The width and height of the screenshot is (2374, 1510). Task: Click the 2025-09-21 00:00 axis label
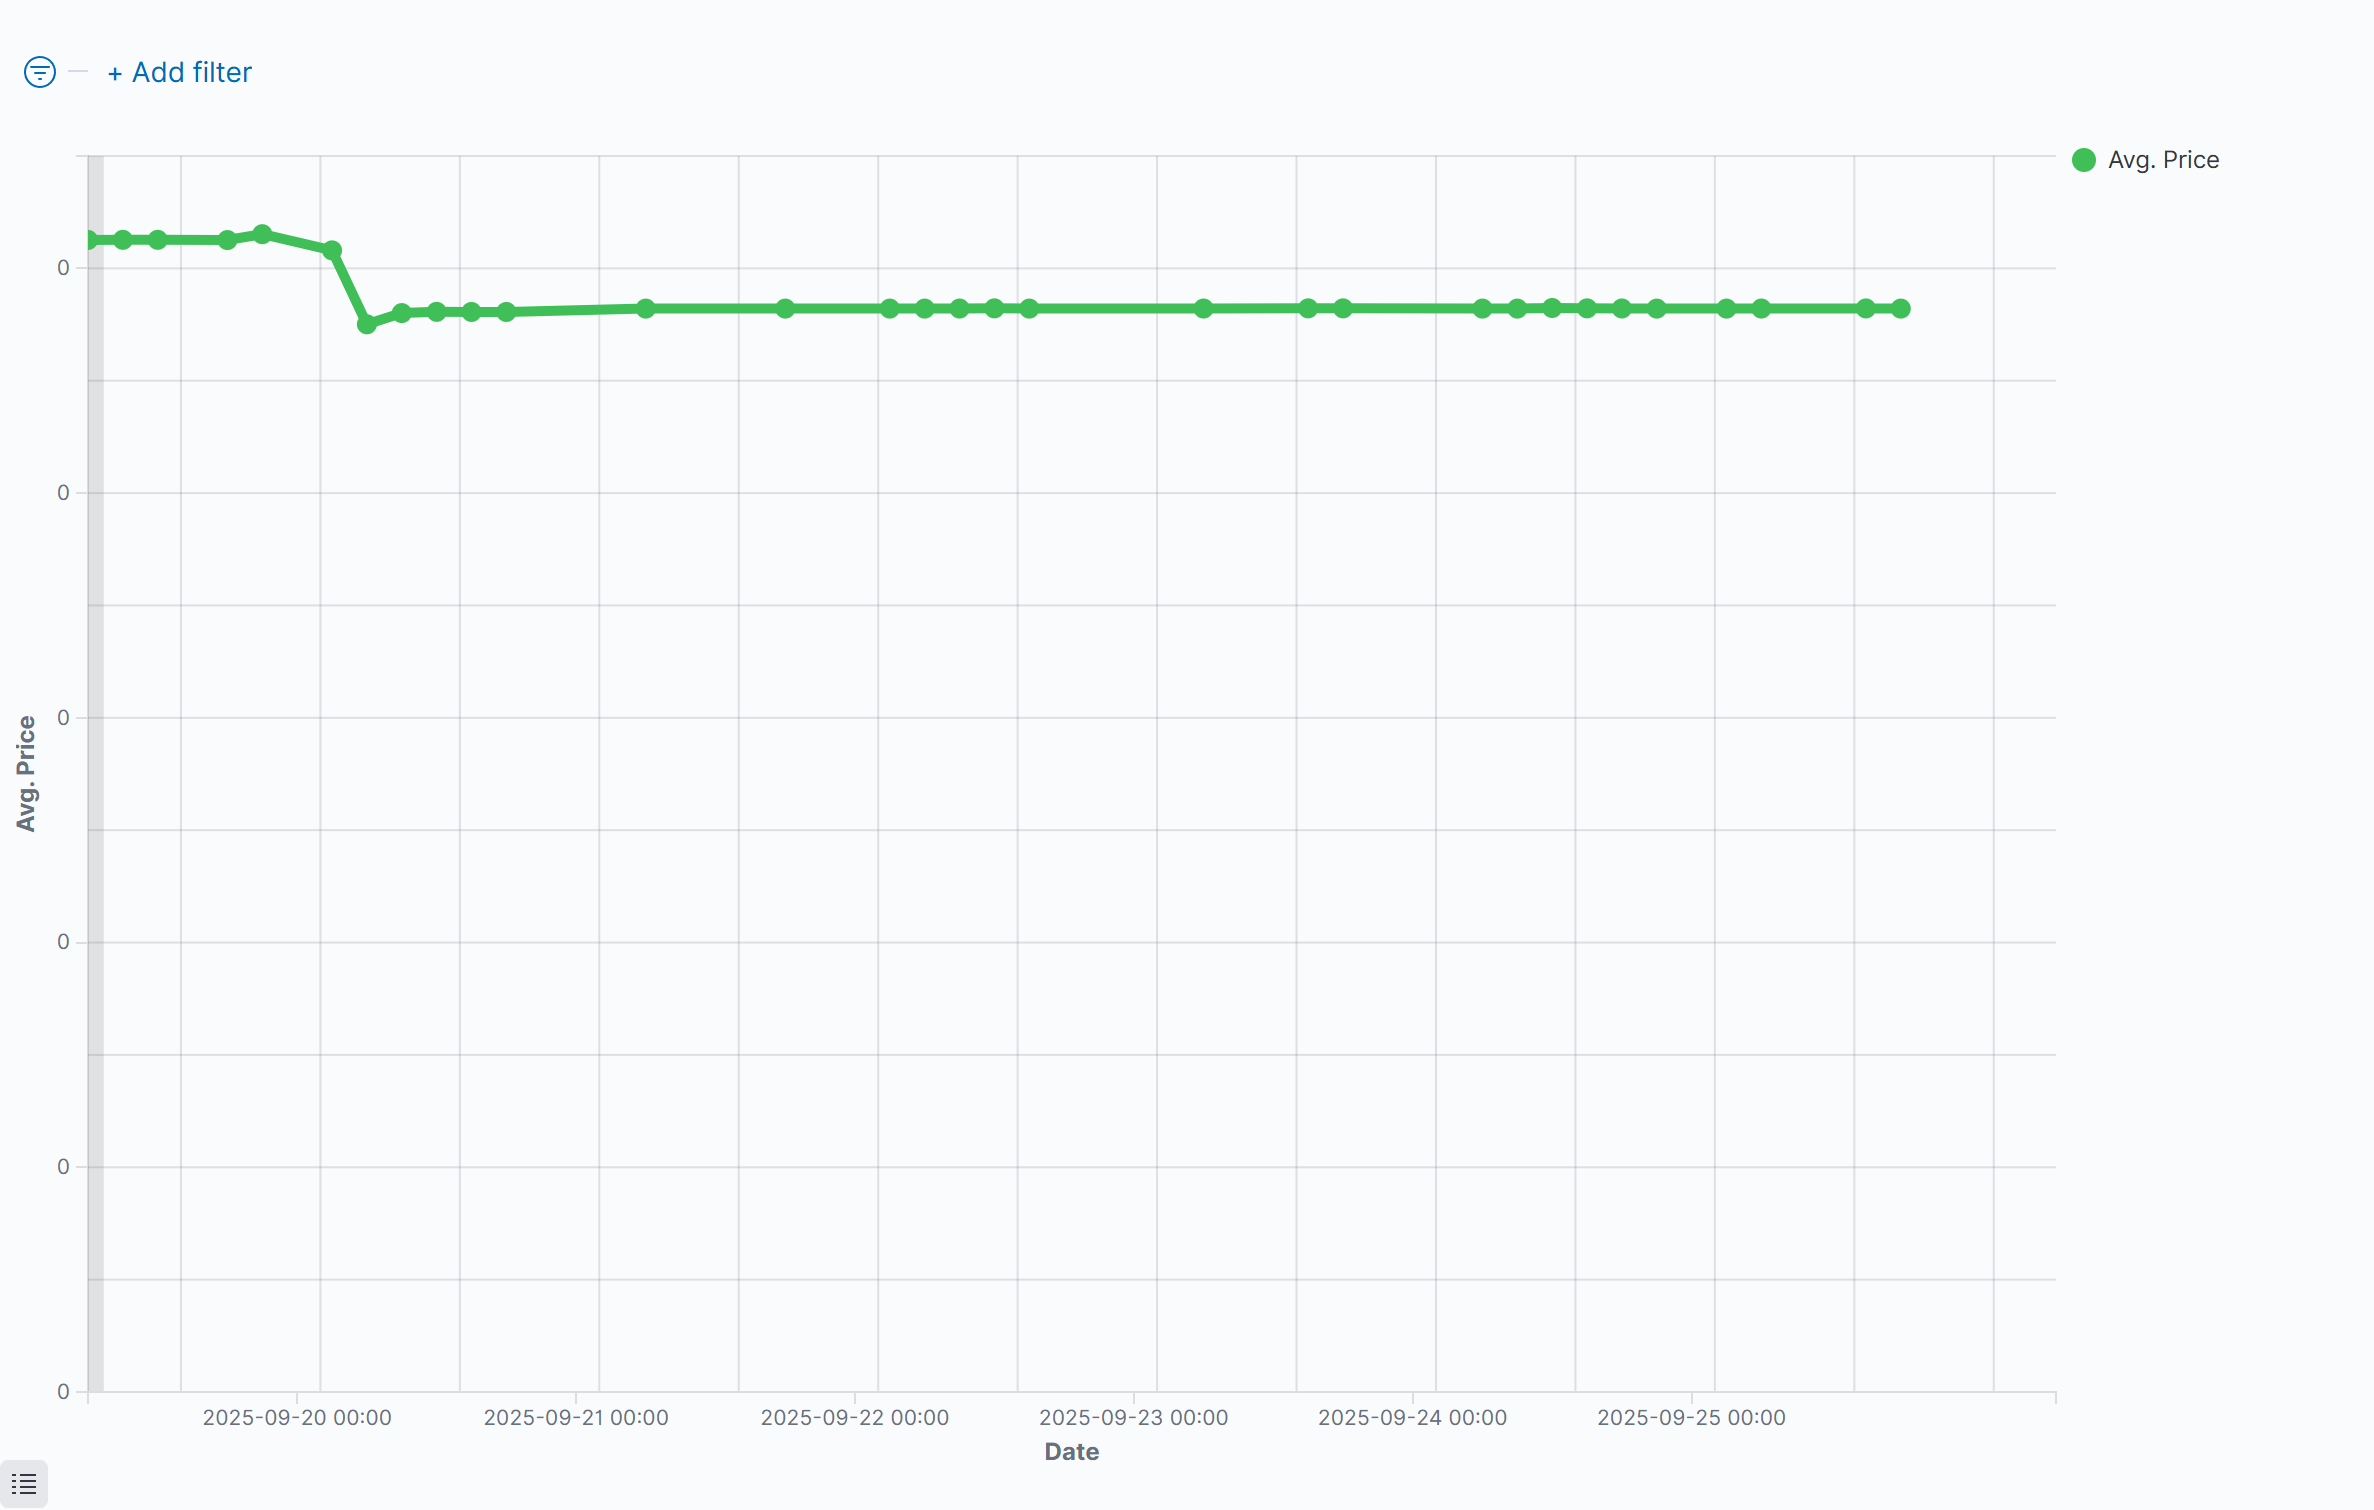pos(576,1417)
